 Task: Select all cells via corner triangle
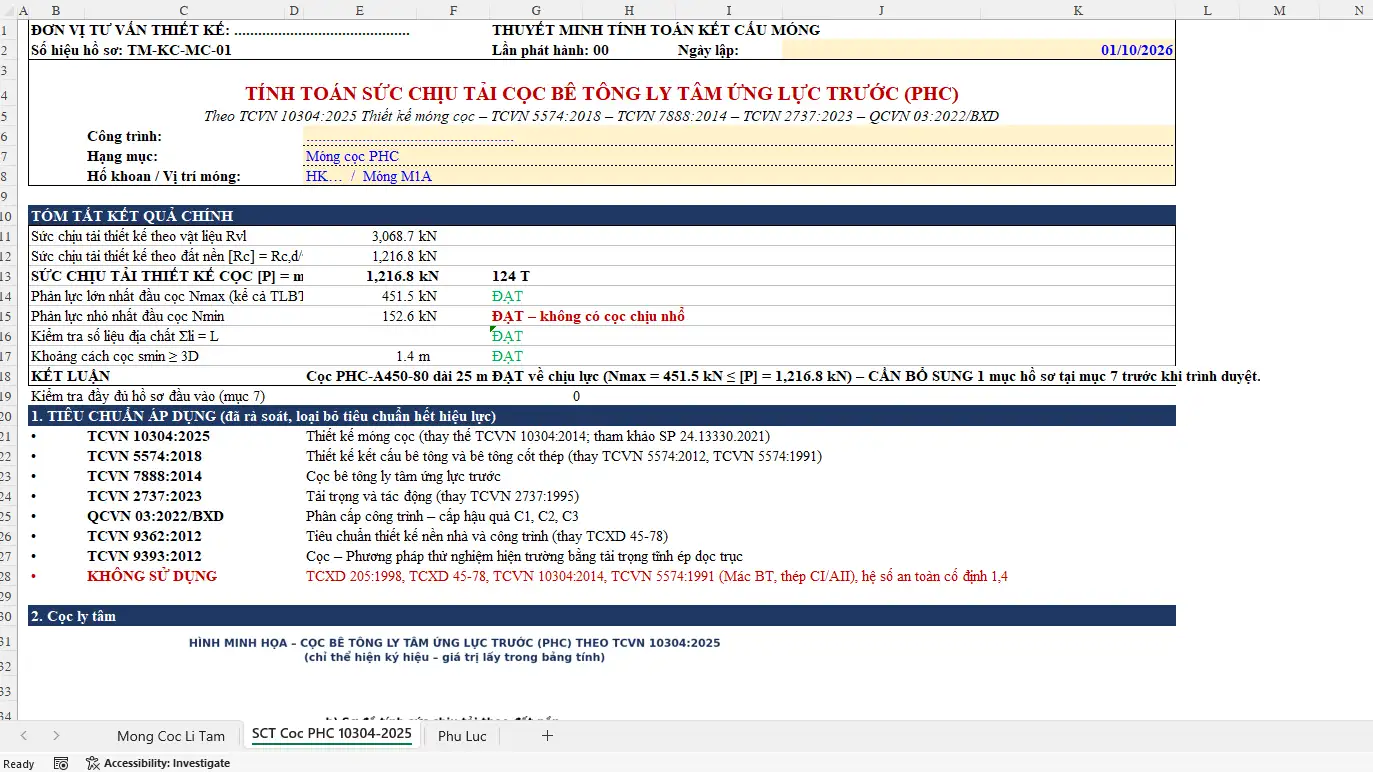[x=9, y=10]
